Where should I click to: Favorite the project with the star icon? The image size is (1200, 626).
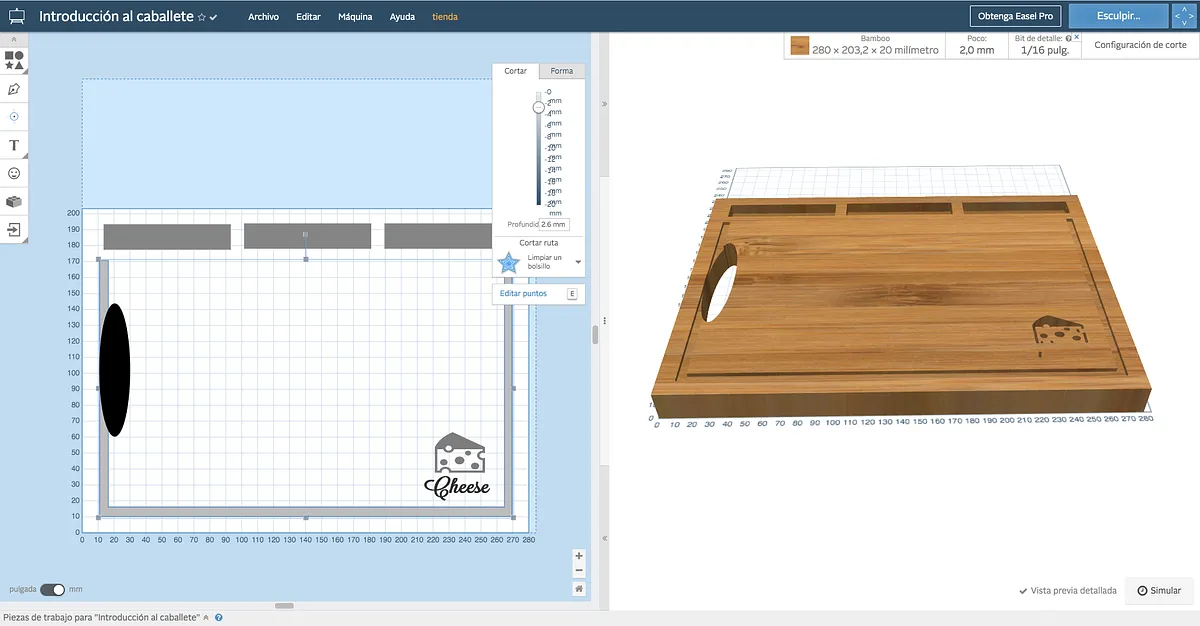[x=202, y=17]
